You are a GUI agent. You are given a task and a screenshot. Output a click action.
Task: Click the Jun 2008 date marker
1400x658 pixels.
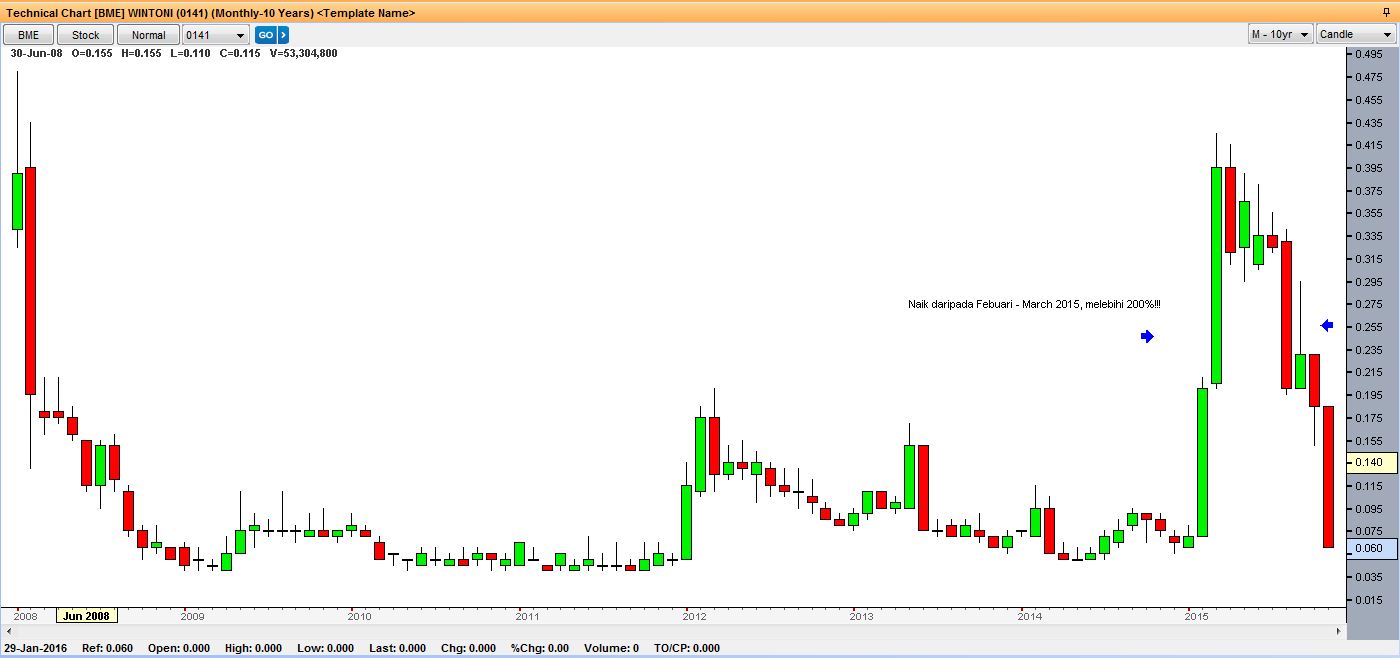tap(87, 616)
